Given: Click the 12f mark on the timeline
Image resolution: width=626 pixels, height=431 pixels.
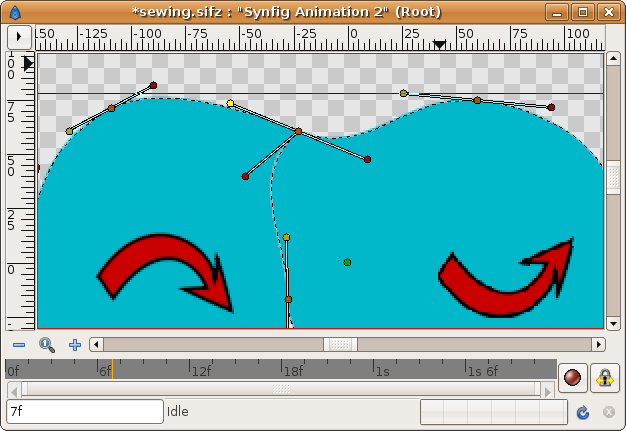Looking at the screenshot, I should [x=201, y=372].
